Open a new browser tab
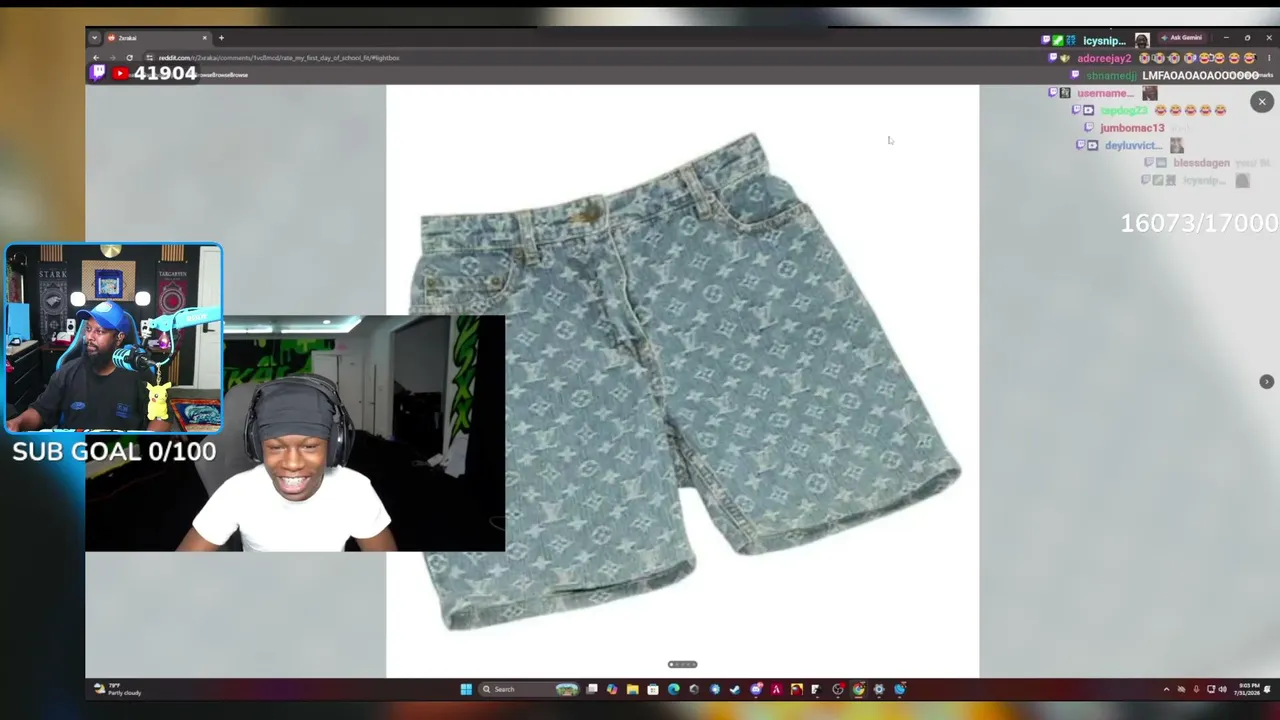The height and width of the screenshot is (720, 1280). tap(221, 38)
